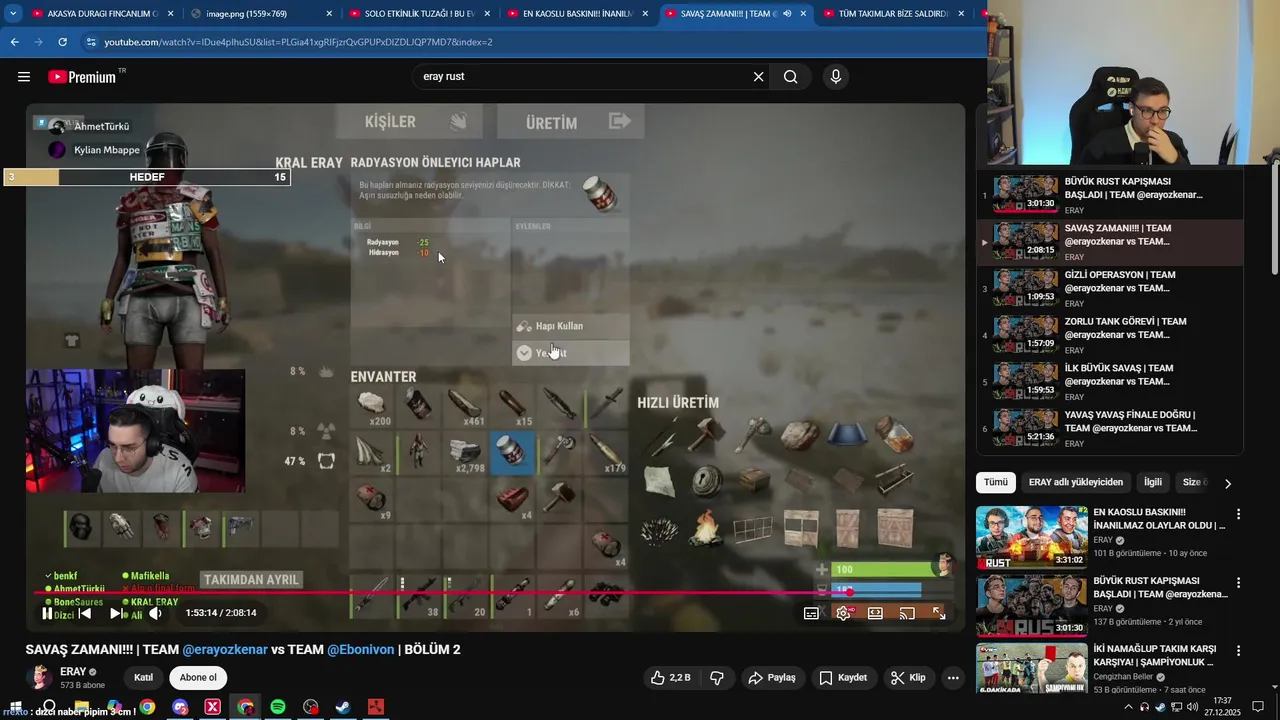Image resolution: width=1280 pixels, height=720 pixels.
Task: Open Spotify from taskbar
Action: pyautogui.click(x=278, y=707)
